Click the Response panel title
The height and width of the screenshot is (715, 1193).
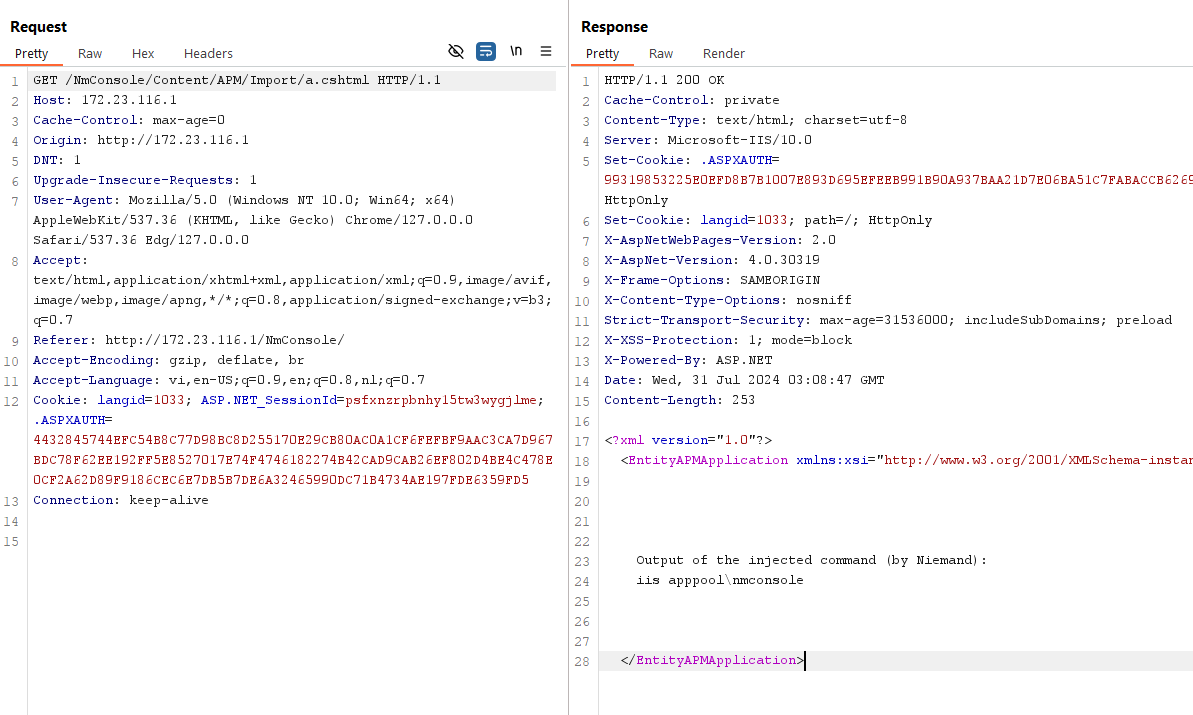614,27
